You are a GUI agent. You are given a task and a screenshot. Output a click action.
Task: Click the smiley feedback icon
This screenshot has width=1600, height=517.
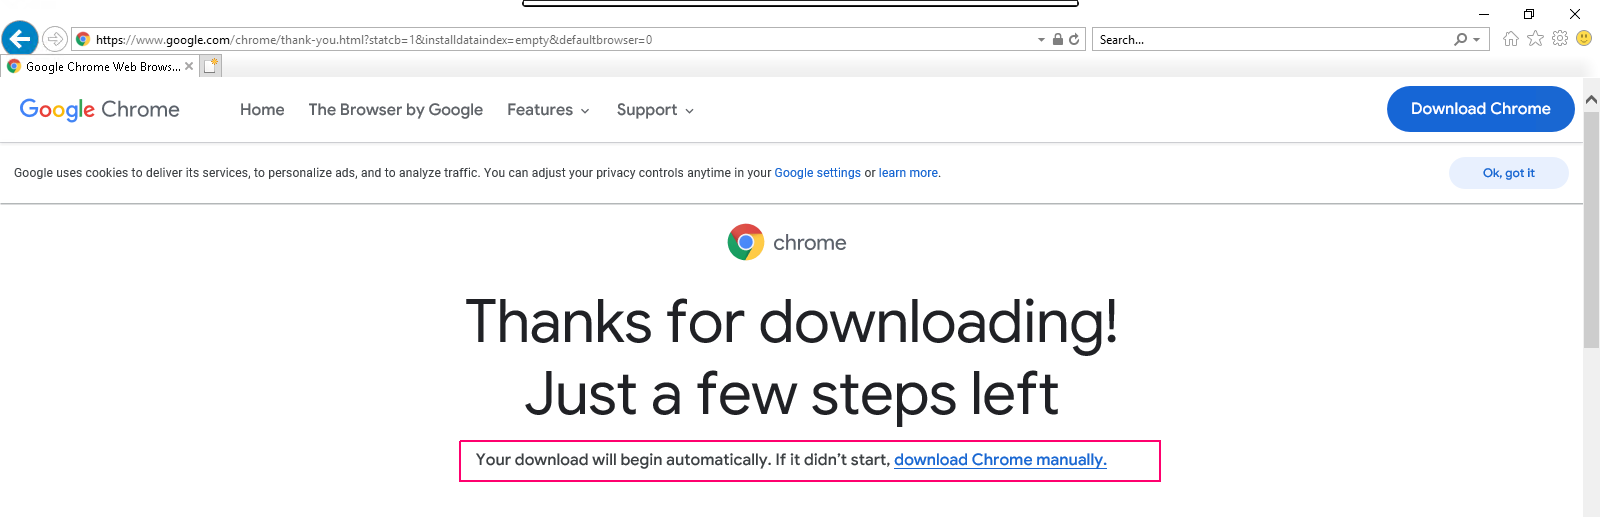(x=1584, y=39)
